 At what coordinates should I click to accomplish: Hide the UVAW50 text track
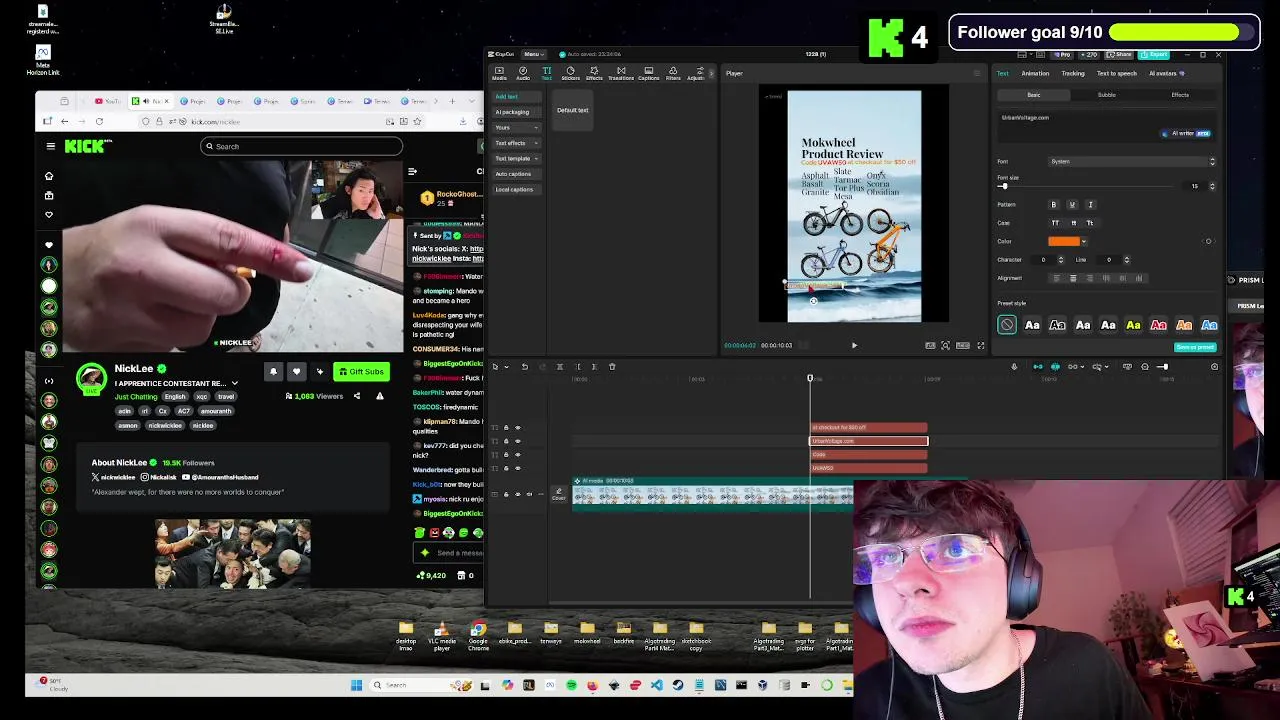pyautogui.click(x=517, y=468)
